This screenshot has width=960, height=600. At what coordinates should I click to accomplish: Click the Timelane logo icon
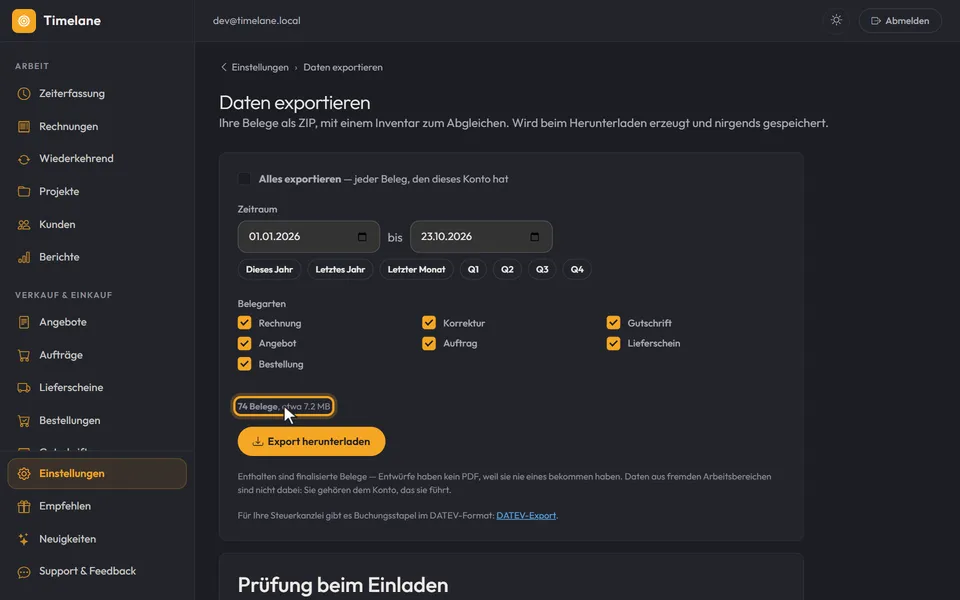tap(24, 21)
